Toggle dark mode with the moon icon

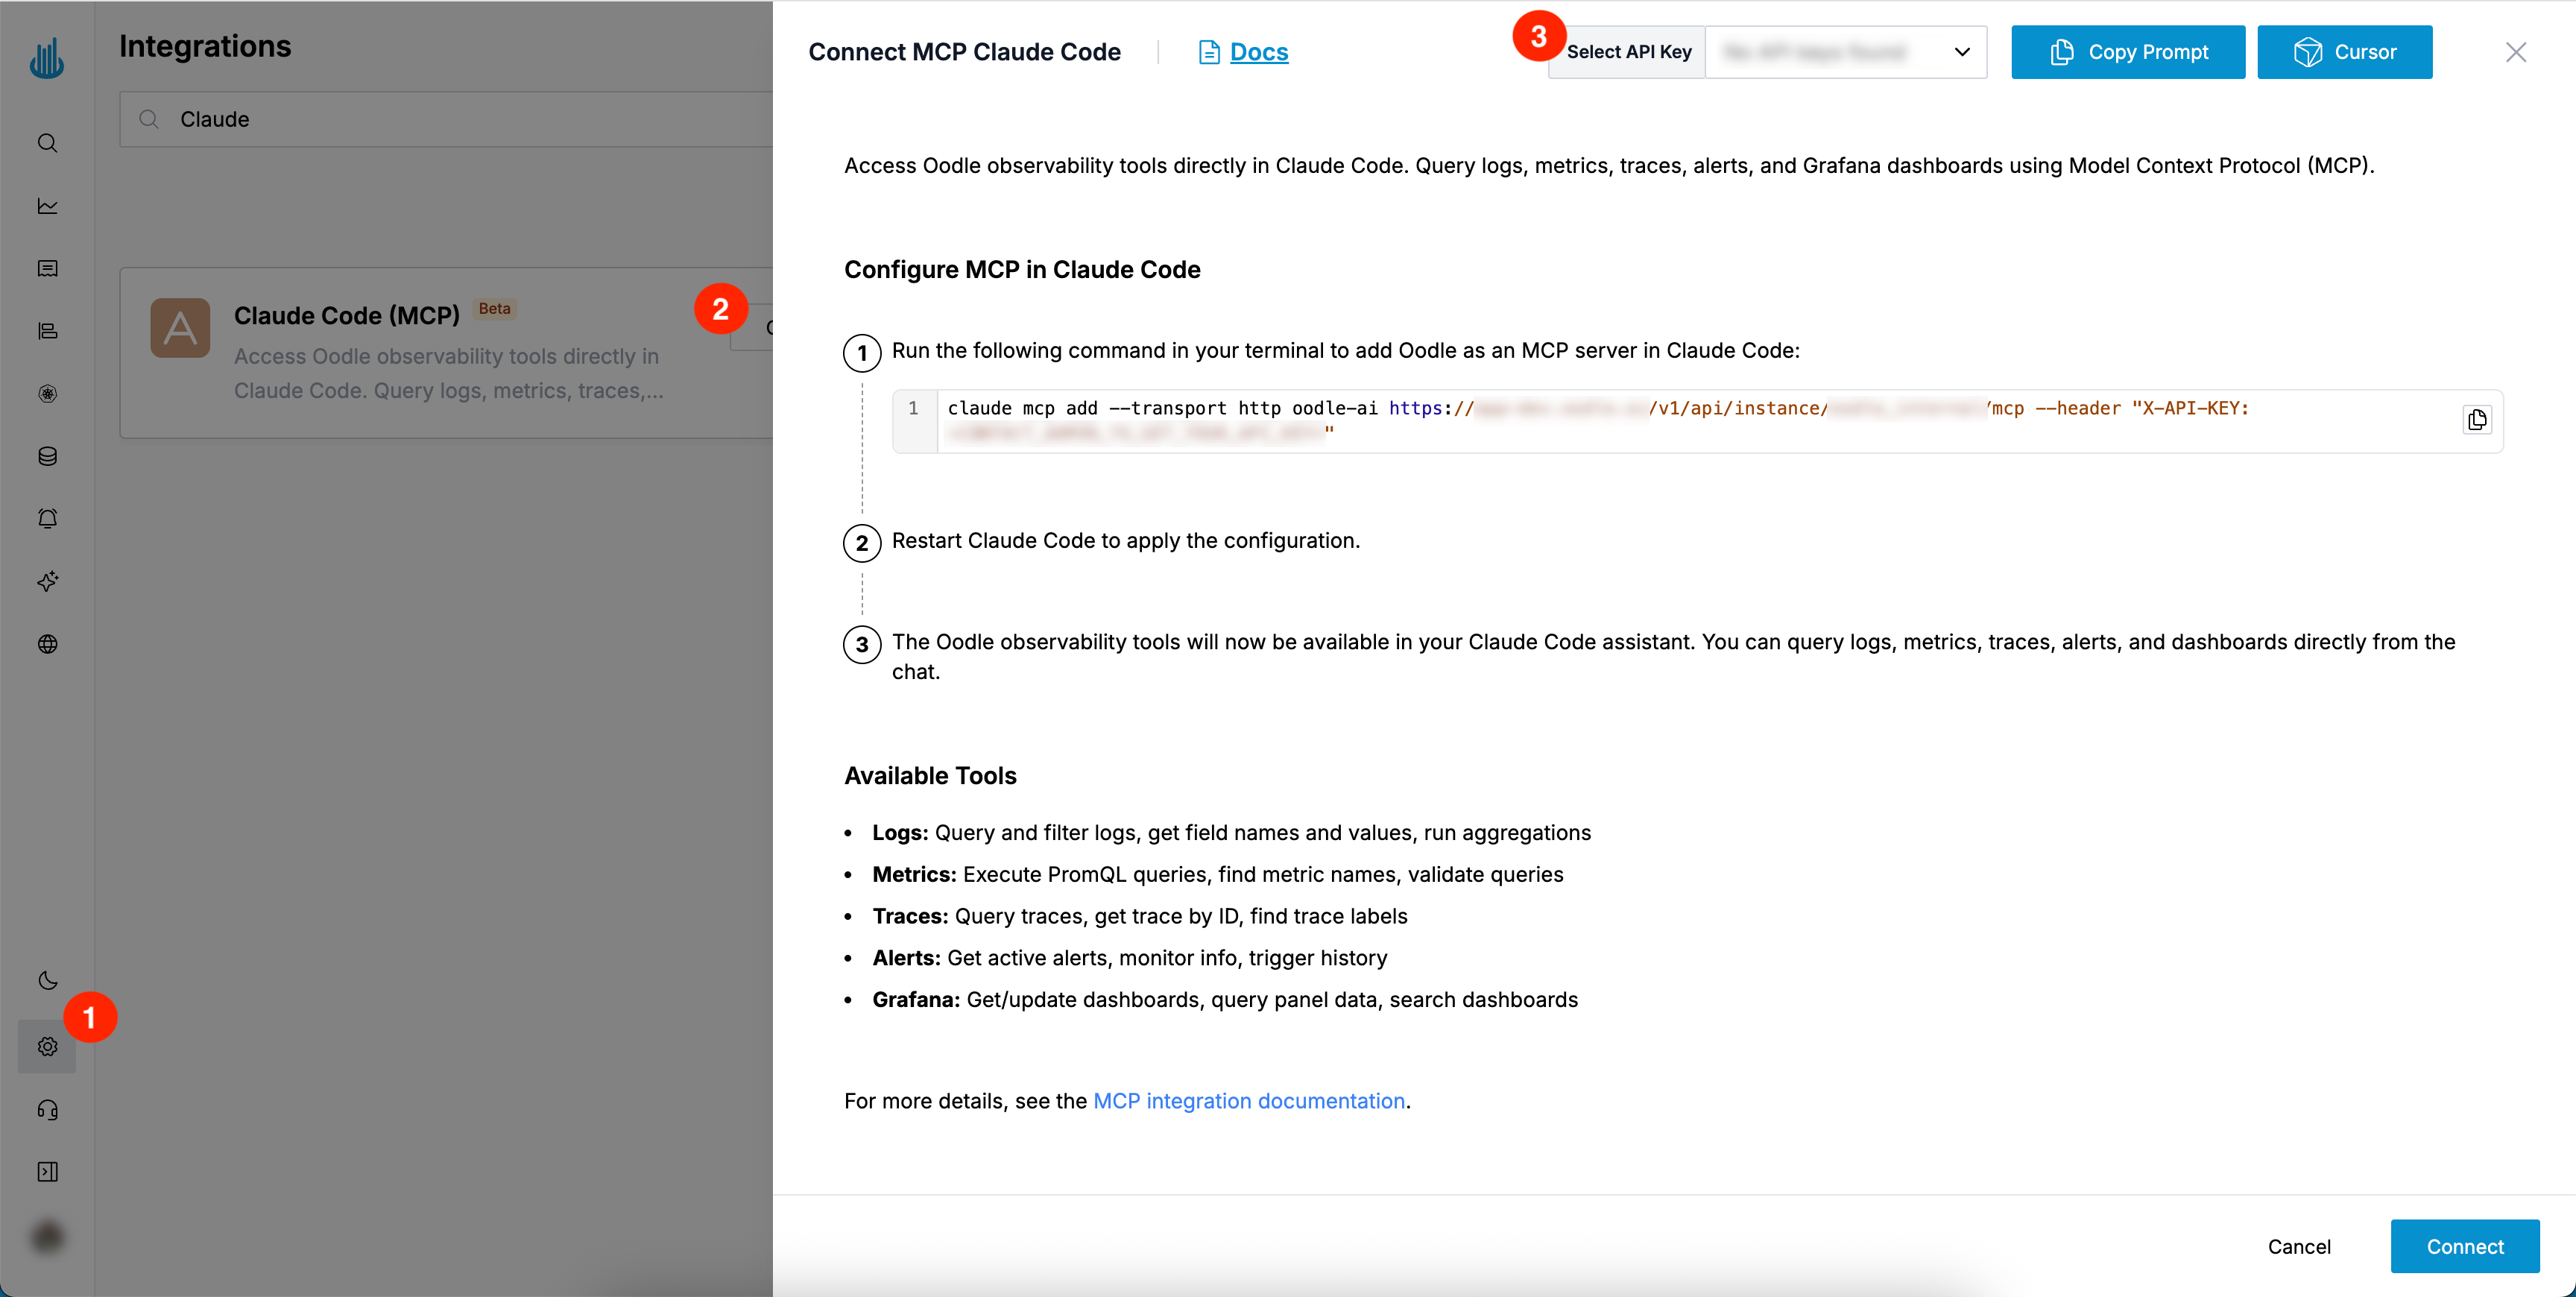click(47, 981)
